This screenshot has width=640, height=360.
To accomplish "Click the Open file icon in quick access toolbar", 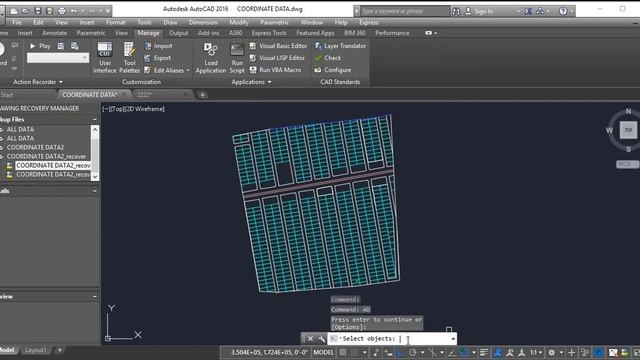I will coord(25,11).
